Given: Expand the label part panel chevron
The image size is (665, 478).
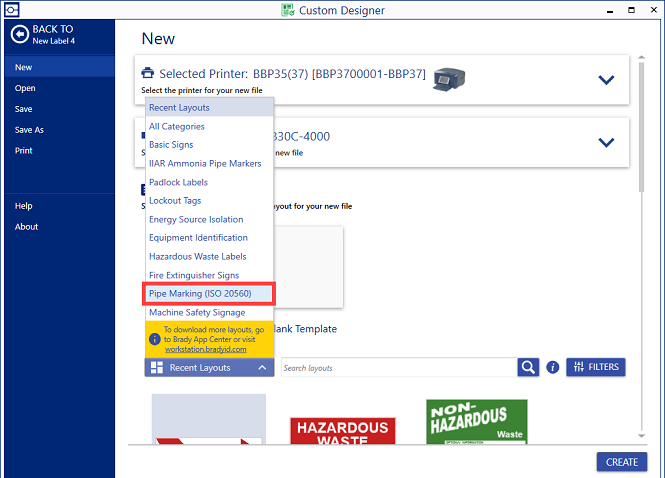Looking at the screenshot, I should pos(606,142).
